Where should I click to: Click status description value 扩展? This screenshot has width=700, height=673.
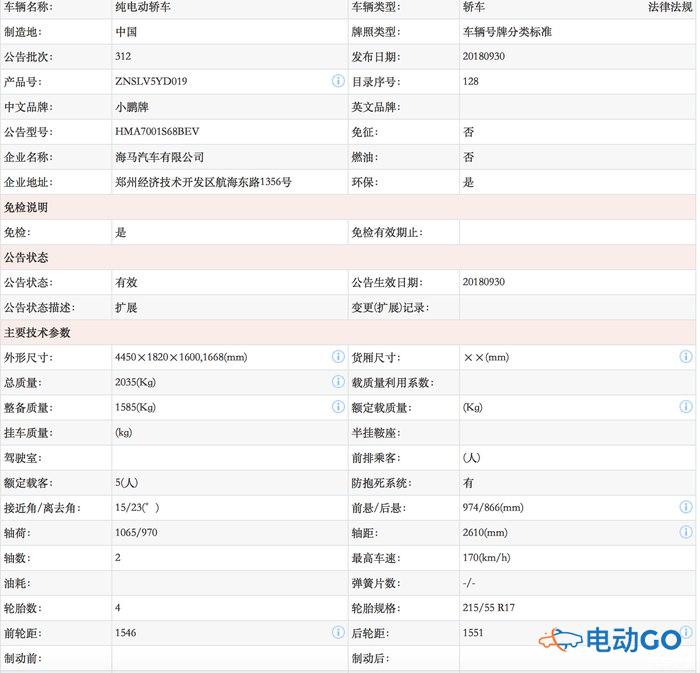pos(126,307)
